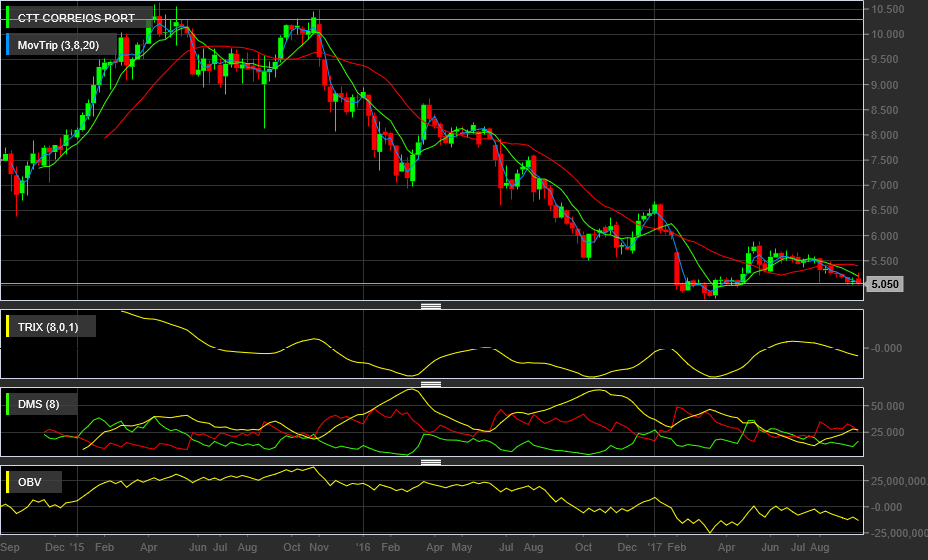Click the divider handle above the DMS panel
Viewport: 928px width, 560px height.
[x=431, y=384]
